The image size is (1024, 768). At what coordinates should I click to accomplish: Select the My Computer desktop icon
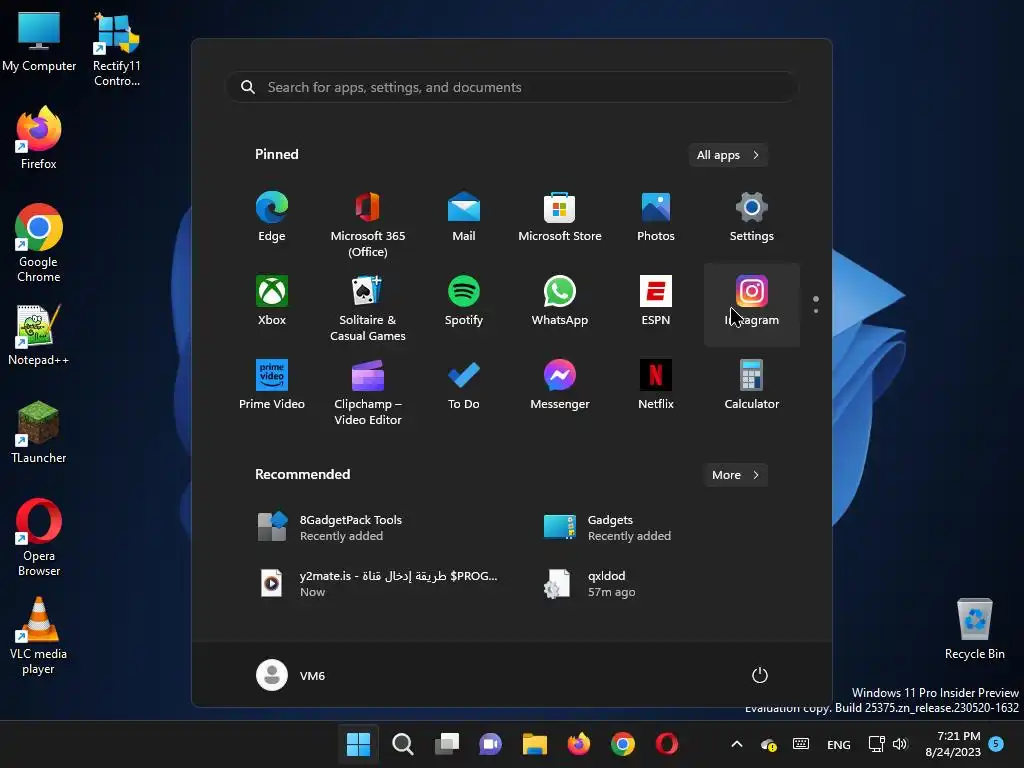point(39,42)
